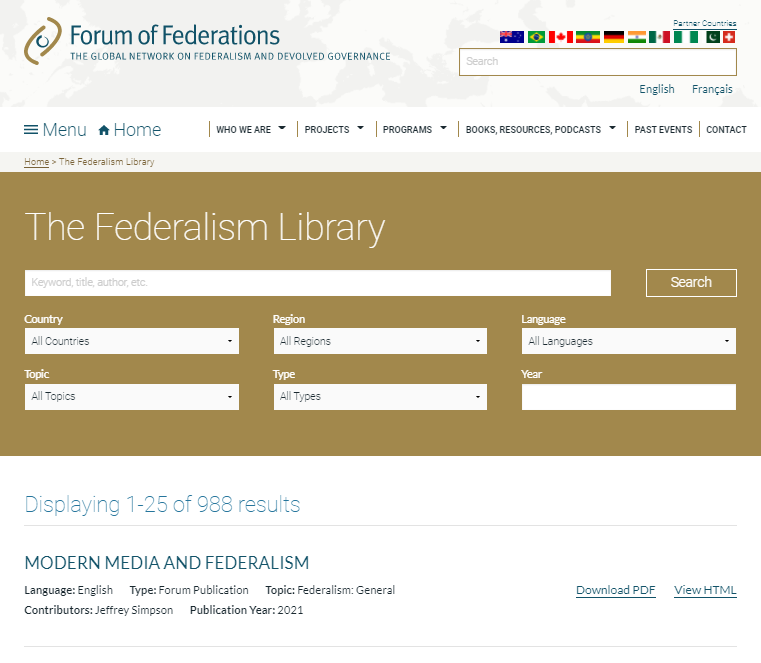Click the Who We Are dropdown arrow
761x663 pixels.
click(282, 128)
